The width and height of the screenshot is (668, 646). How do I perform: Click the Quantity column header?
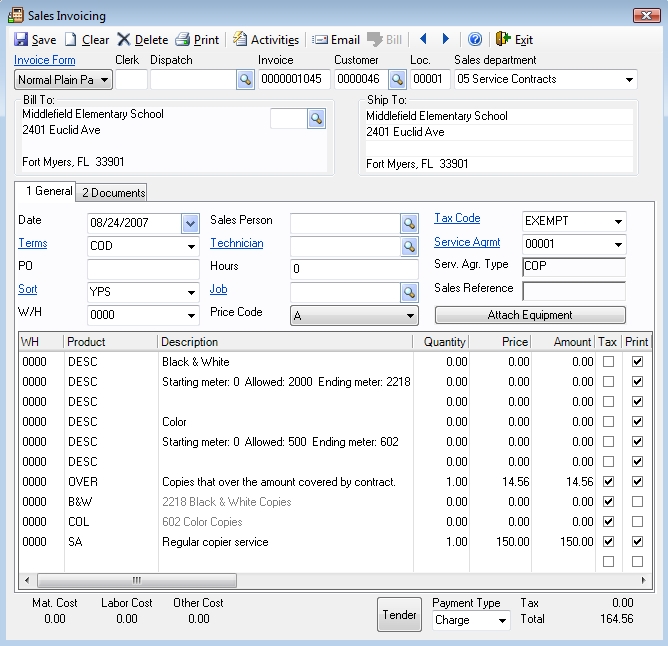click(x=441, y=342)
